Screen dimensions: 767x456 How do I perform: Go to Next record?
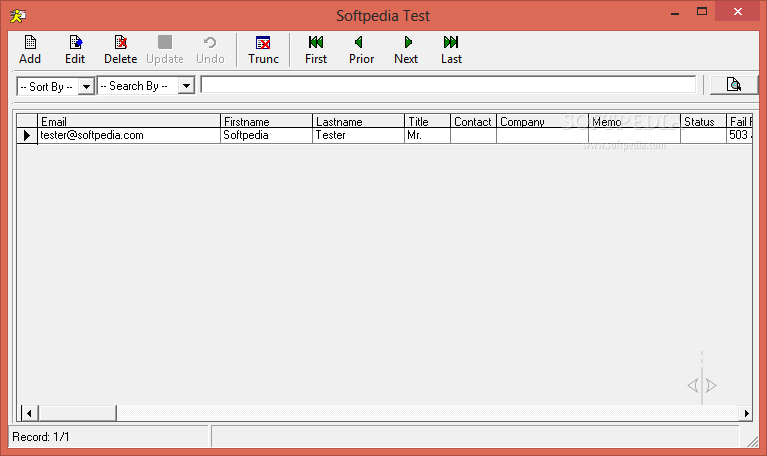click(406, 49)
